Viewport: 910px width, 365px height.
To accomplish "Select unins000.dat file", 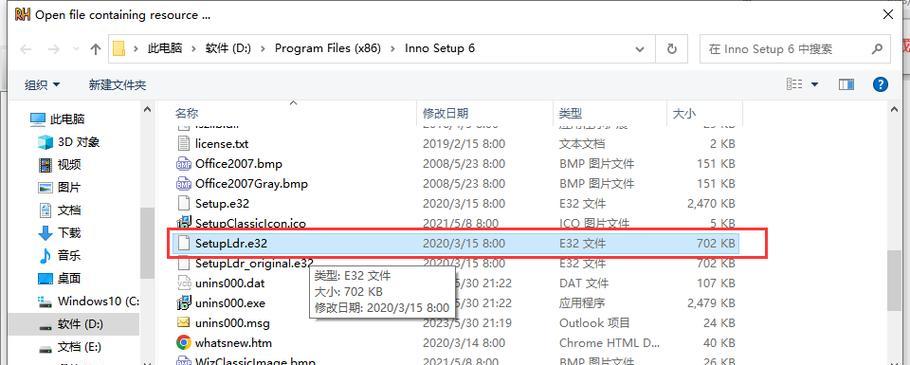I will click(x=456, y=283).
